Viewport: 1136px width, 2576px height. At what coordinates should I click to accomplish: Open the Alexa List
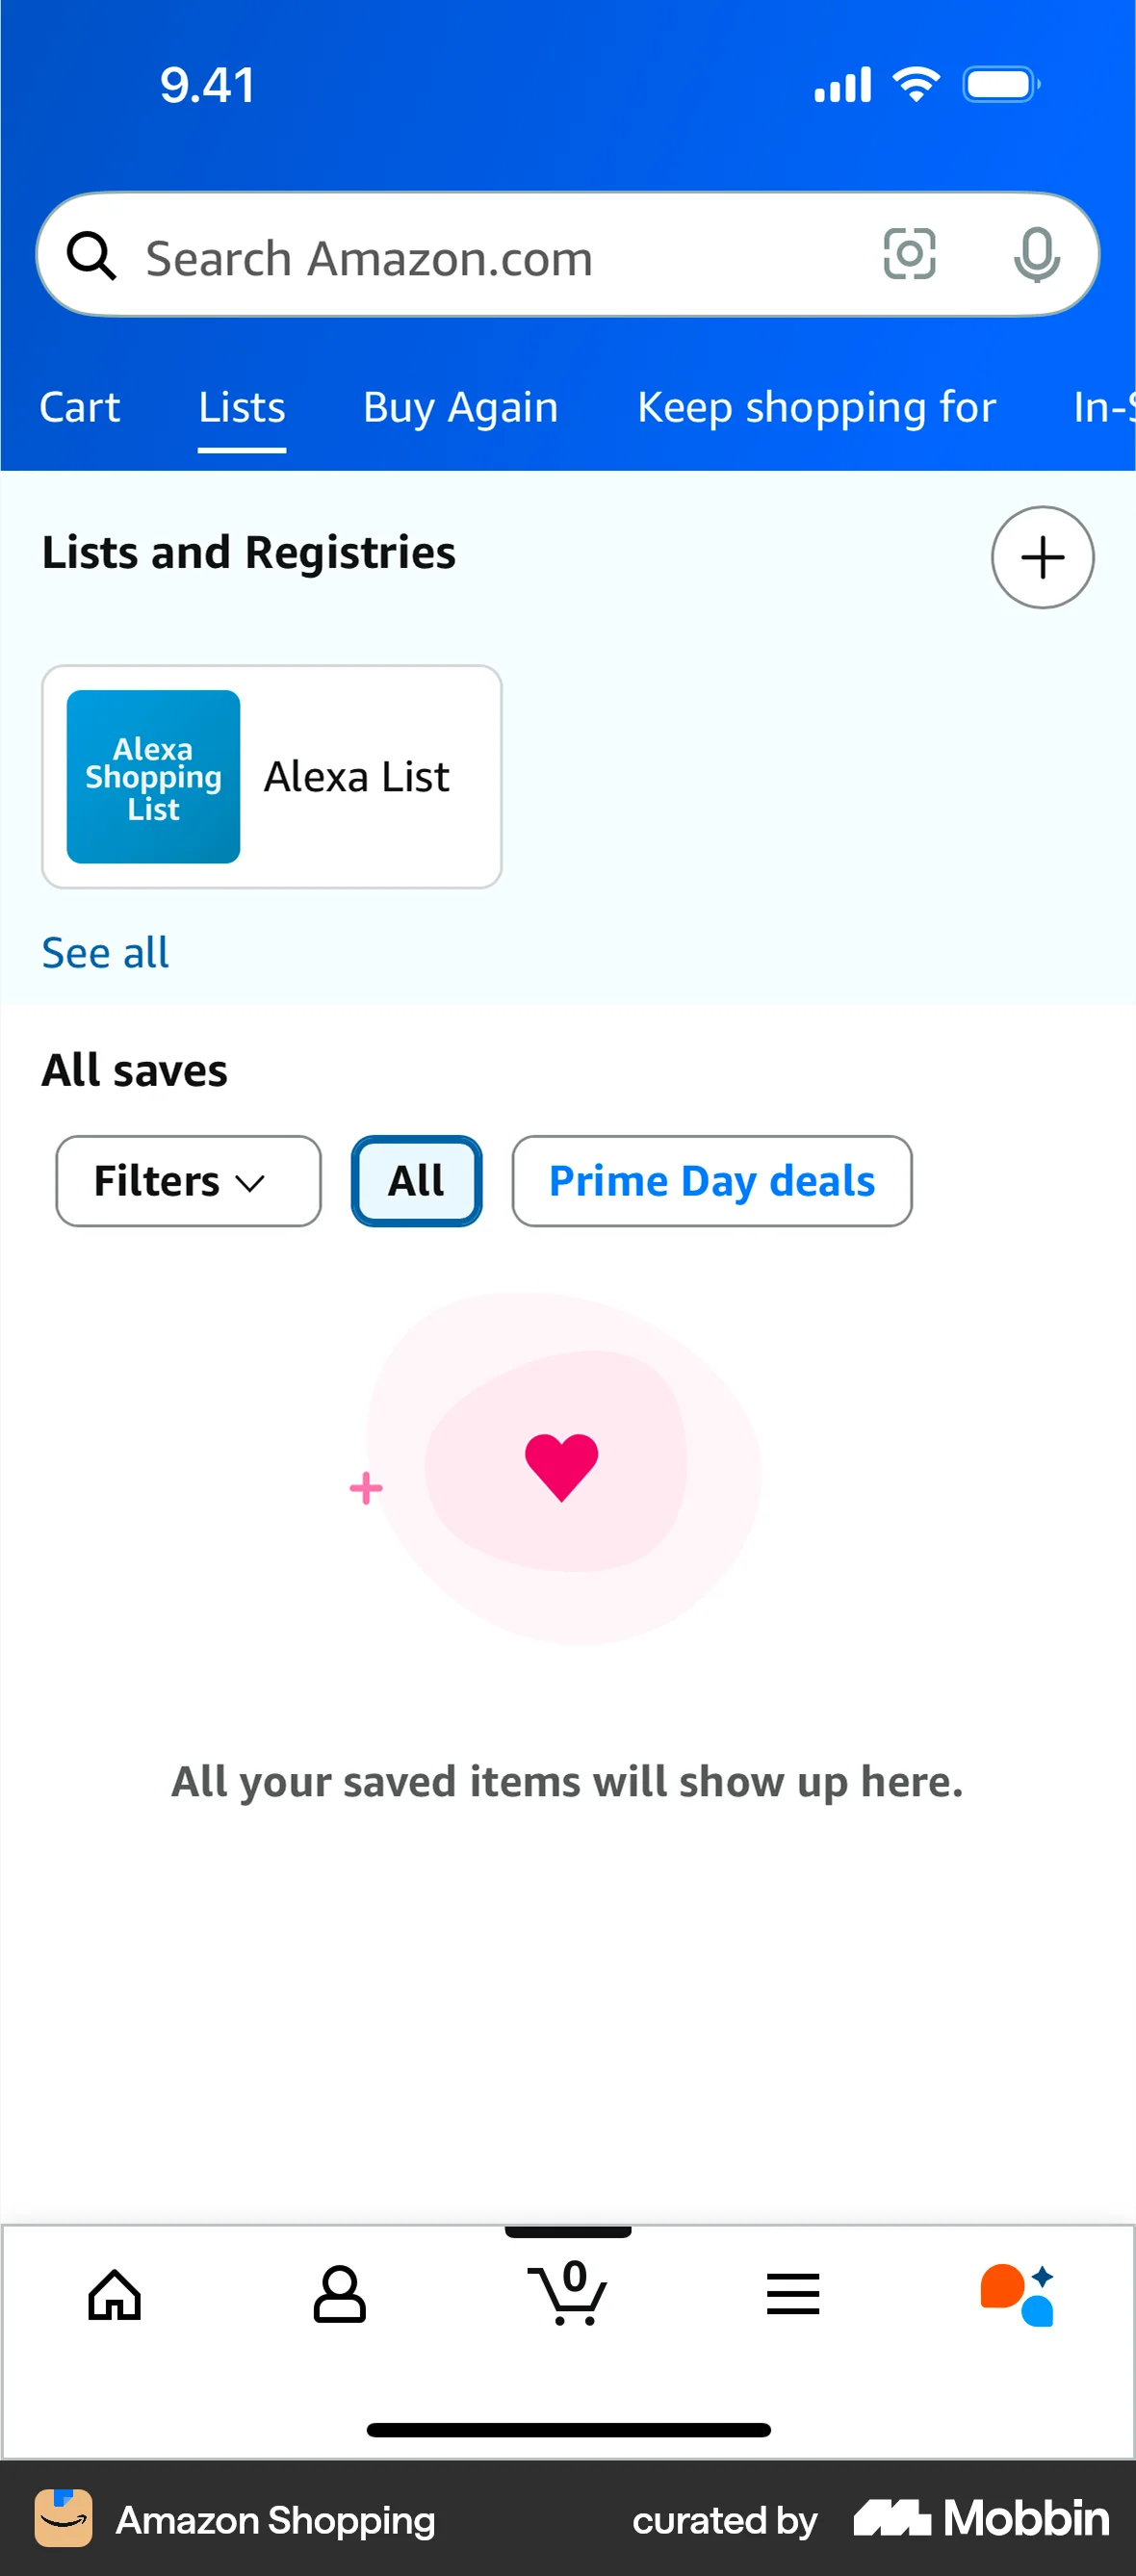[x=271, y=776]
